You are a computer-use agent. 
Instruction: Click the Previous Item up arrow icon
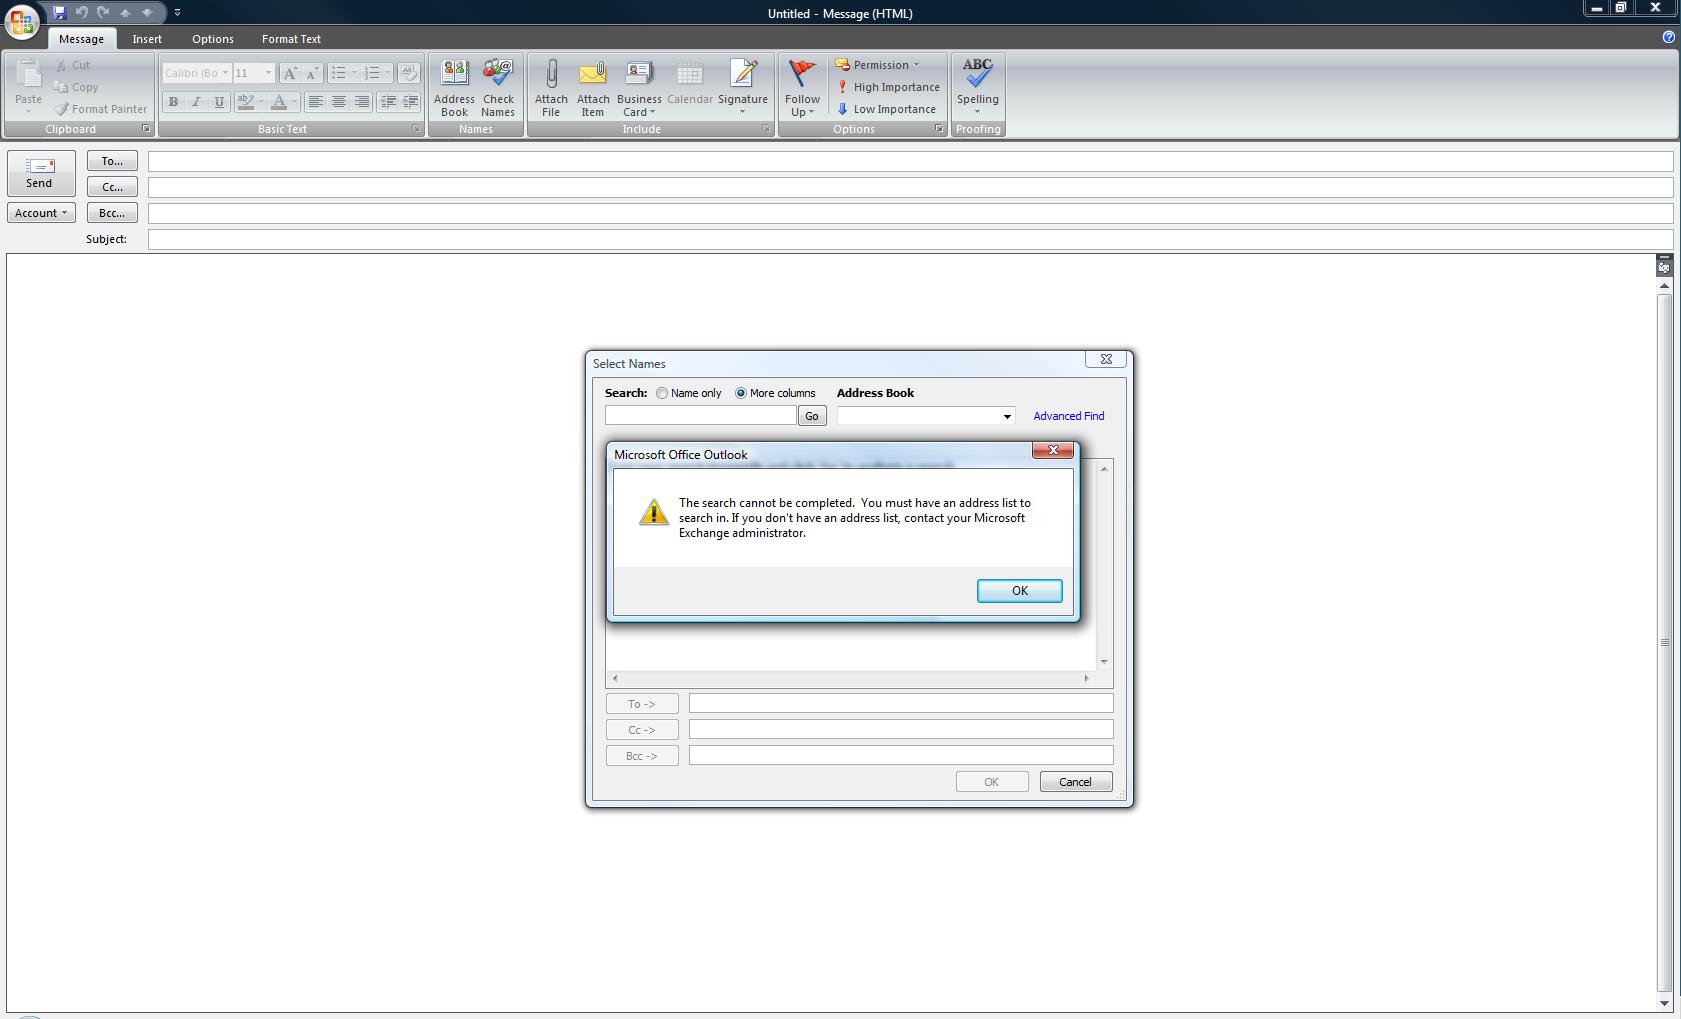pyautogui.click(x=125, y=13)
